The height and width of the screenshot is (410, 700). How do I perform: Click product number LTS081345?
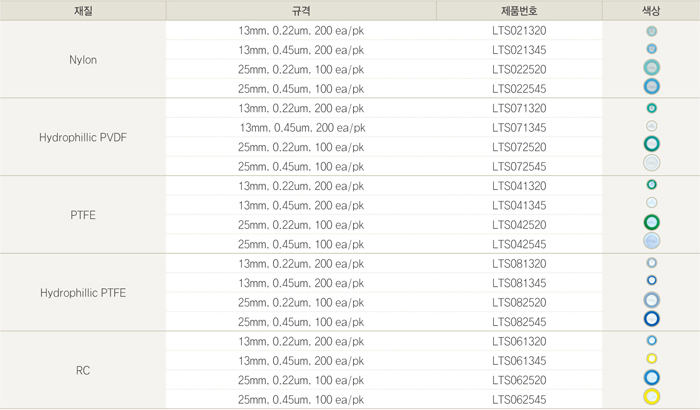coord(519,283)
